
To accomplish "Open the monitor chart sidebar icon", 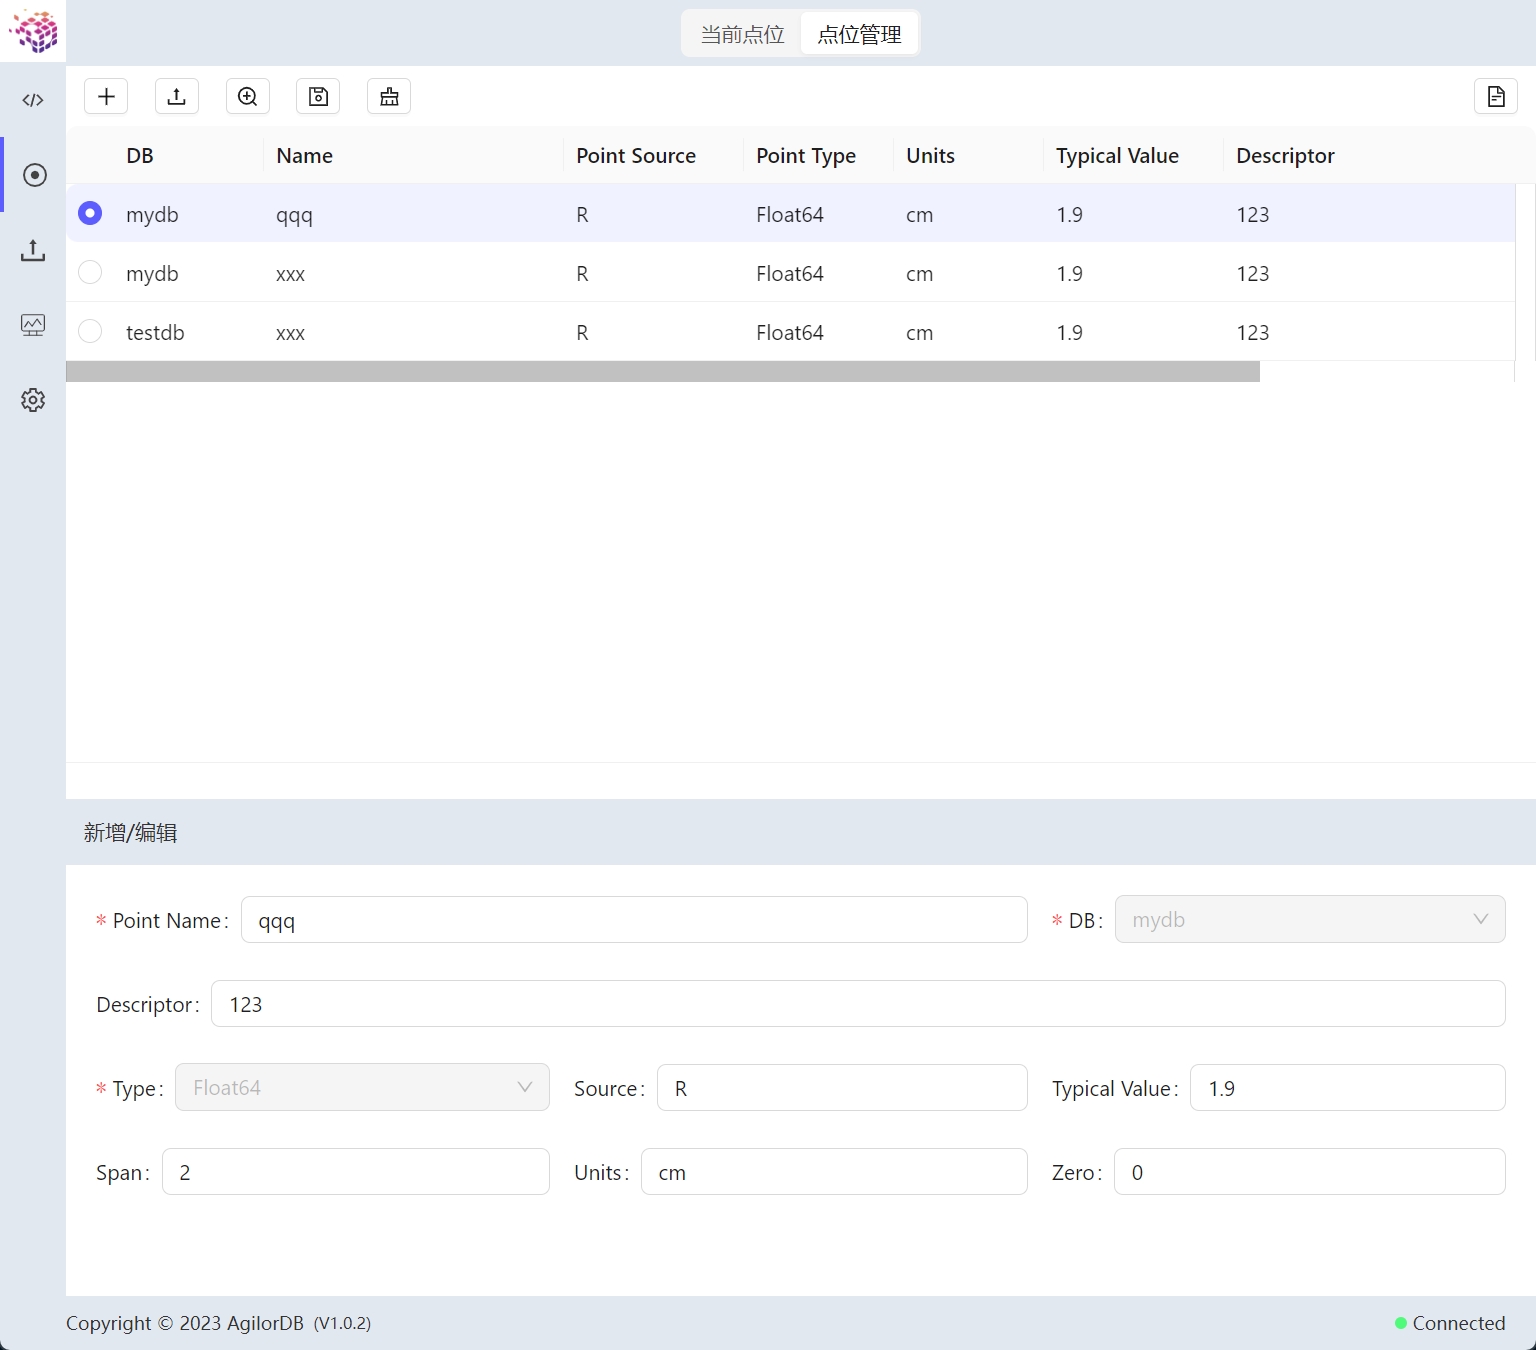I will point(33,325).
